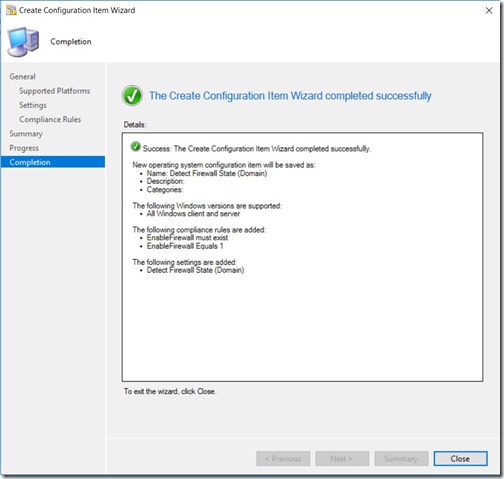The height and width of the screenshot is (479, 504).
Task: Click the Close button to exit wizard
Action: pos(460,459)
